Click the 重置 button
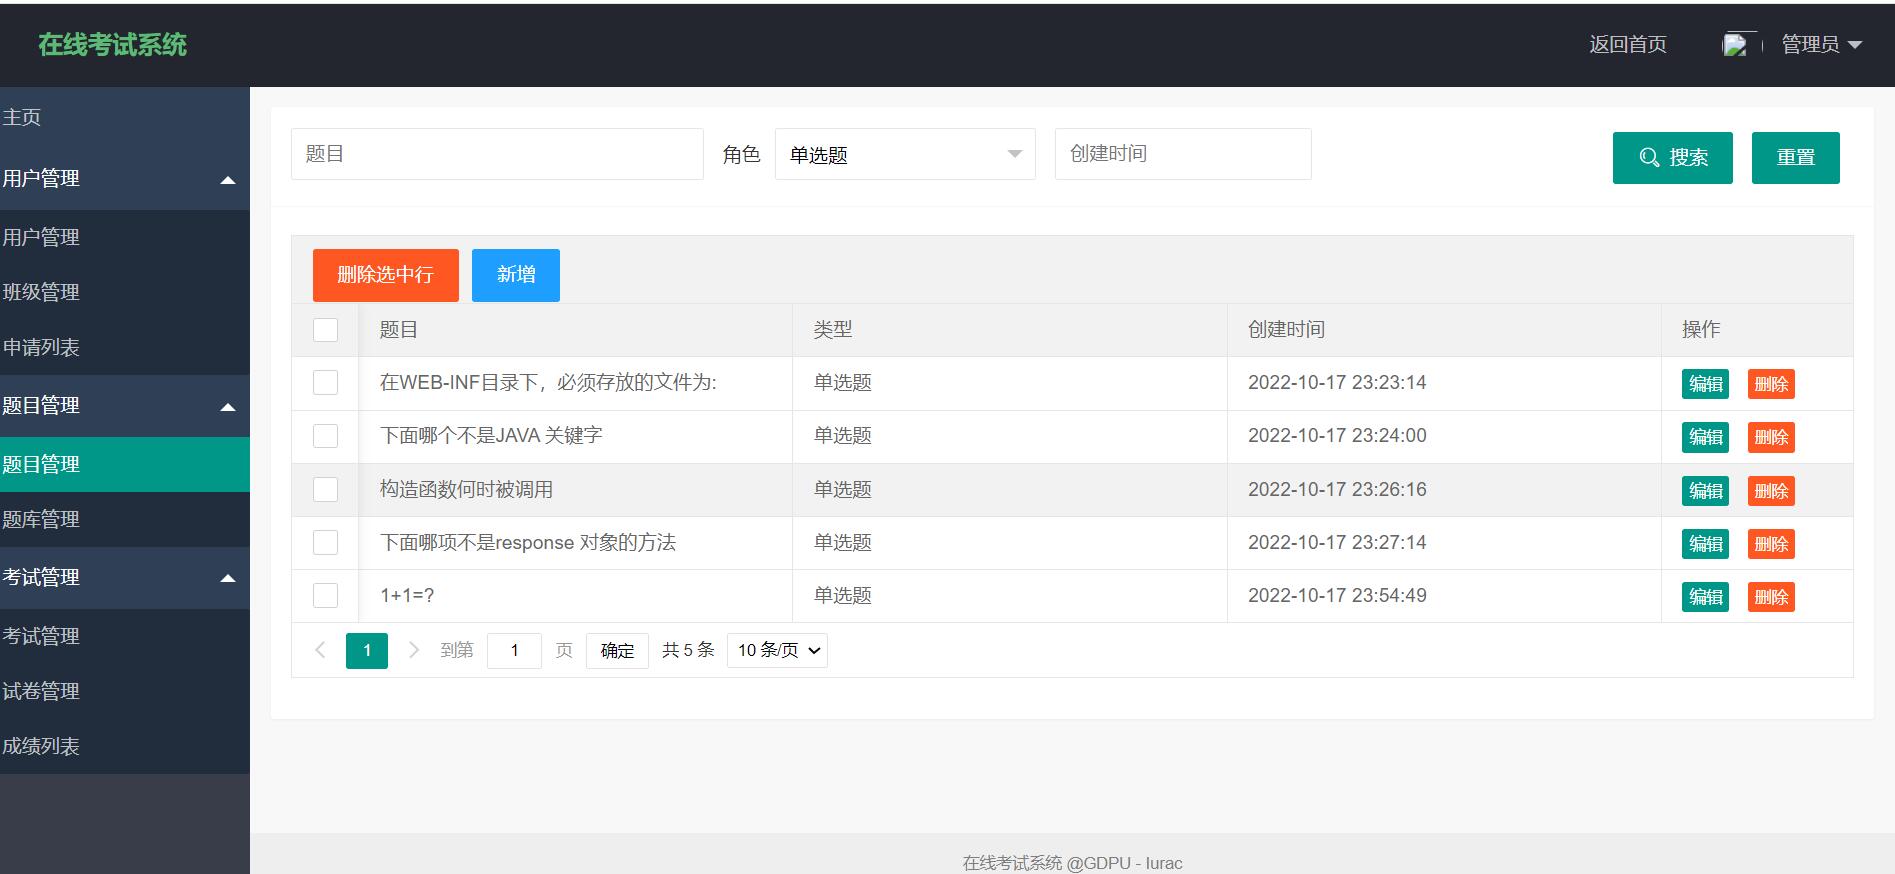This screenshot has width=1895, height=874. 1795,158
